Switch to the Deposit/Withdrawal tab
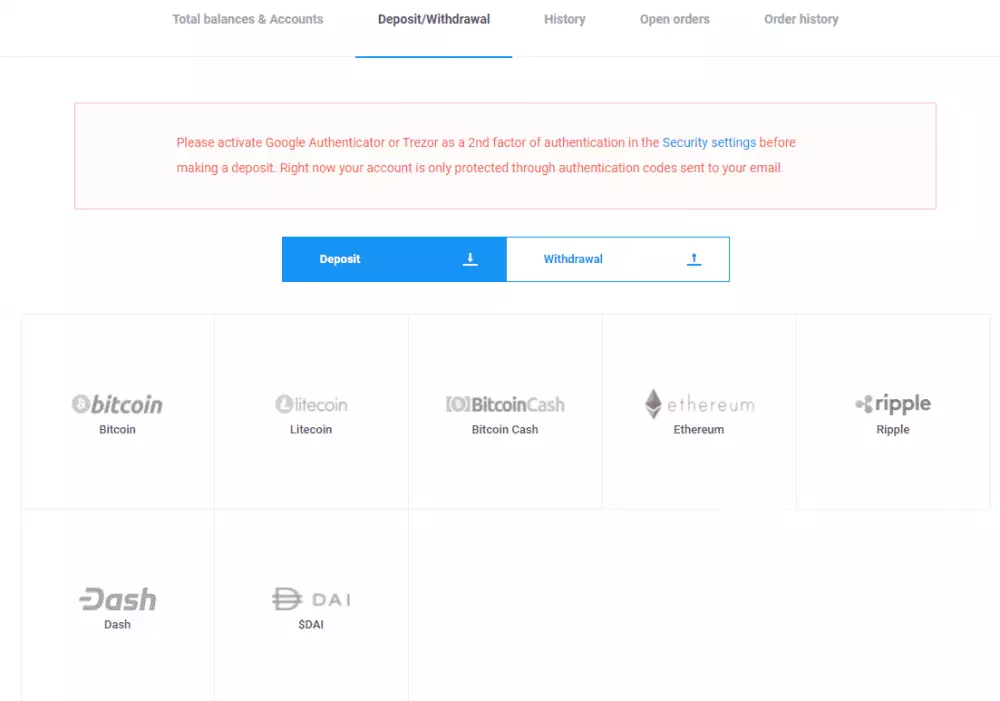The width and height of the screenshot is (1000, 701). point(433,18)
